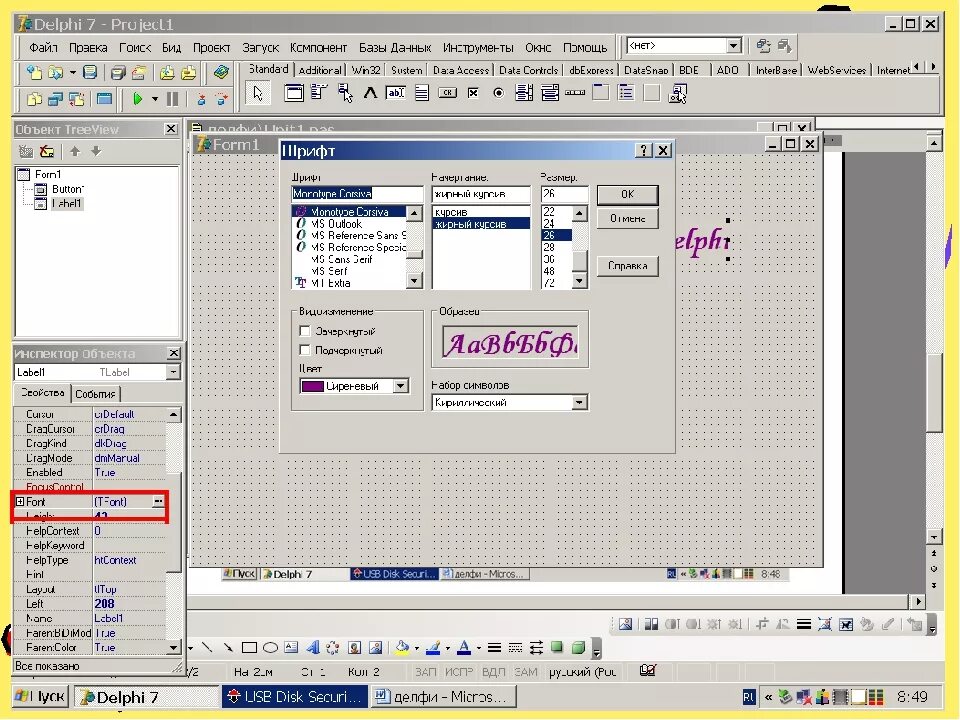This screenshot has height=720, width=960.
Task: Select Form1 in the Object TreeView
Action: click(47, 174)
